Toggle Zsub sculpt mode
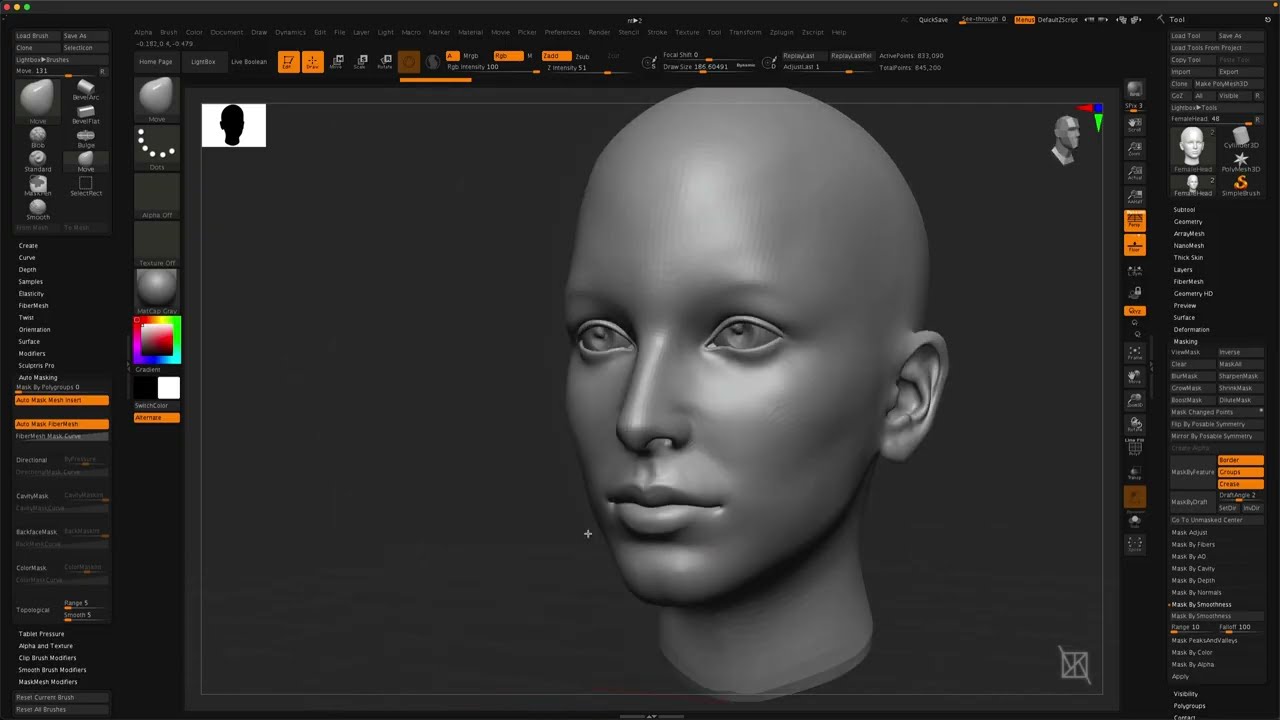 coord(582,56)
